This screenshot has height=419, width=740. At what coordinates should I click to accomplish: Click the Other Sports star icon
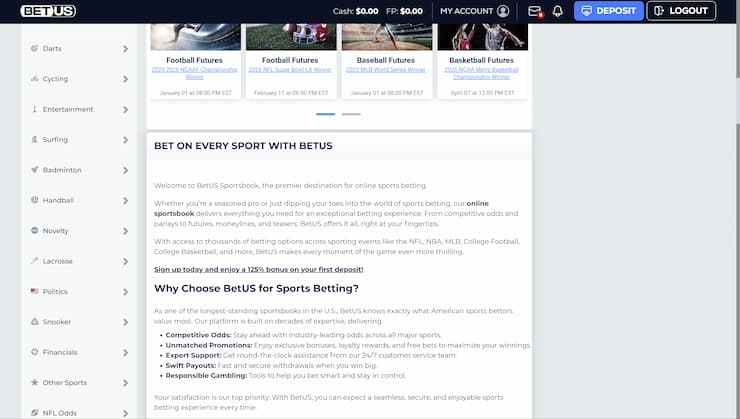coord(34,382)
